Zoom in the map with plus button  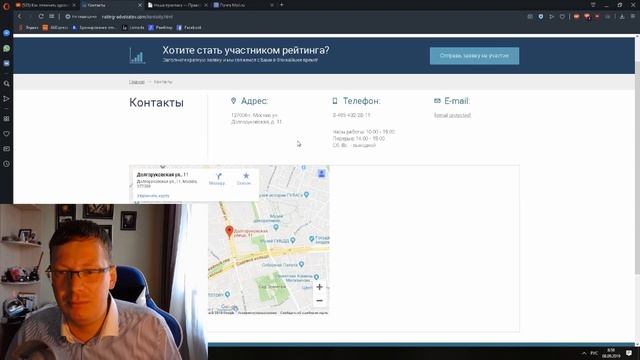(320, 287)
